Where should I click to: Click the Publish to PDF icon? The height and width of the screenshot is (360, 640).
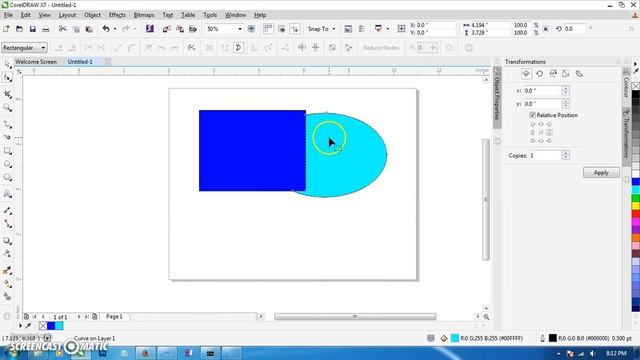(x=193, y=29)
